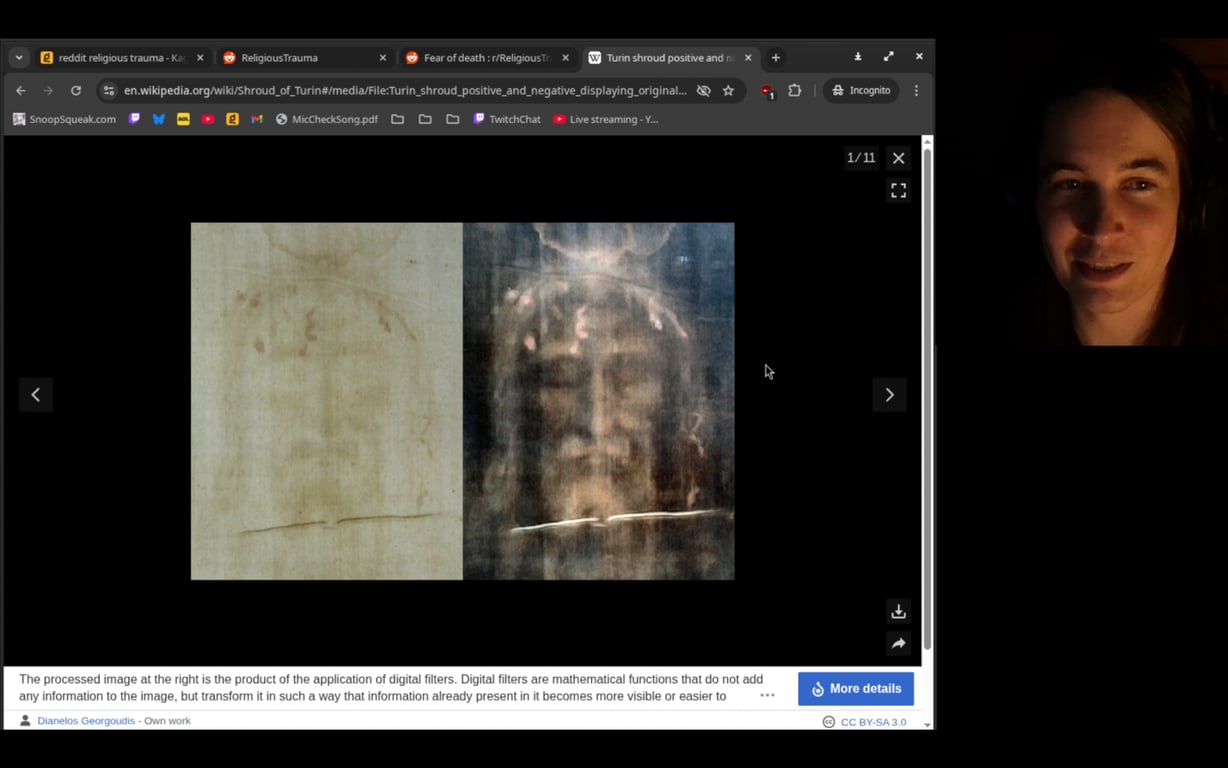Click the shroud positive and negative image
Screen dimensions: 1228x768
[x=463, y=401]
